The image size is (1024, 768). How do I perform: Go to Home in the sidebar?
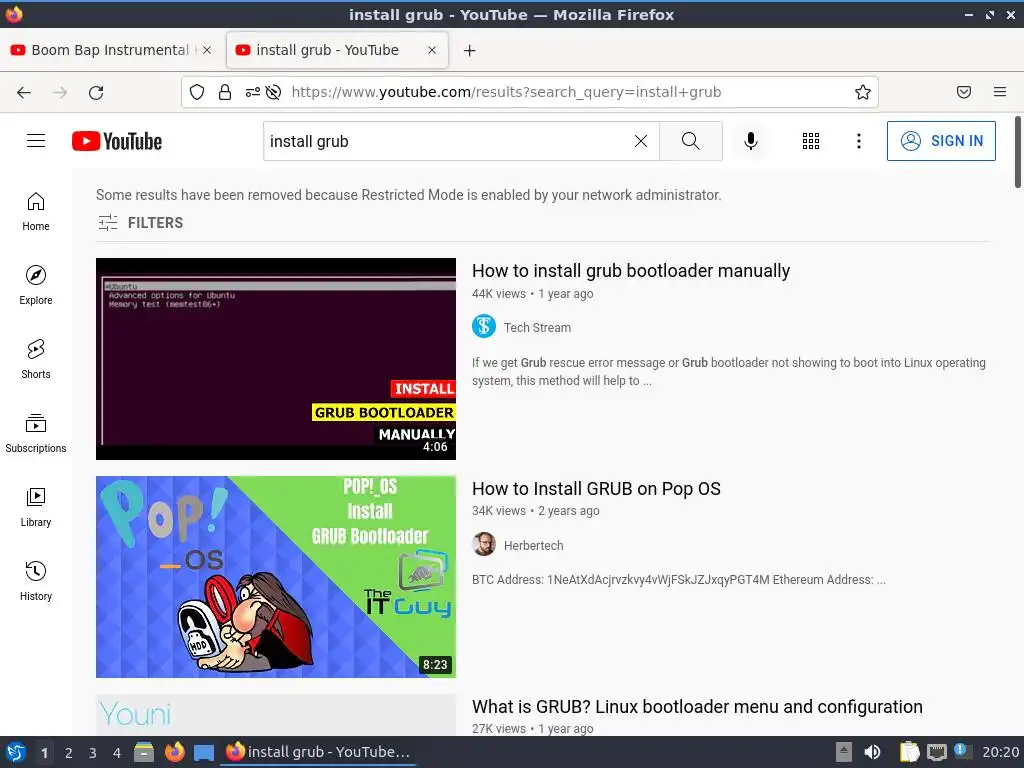click(x=36, y=212)
